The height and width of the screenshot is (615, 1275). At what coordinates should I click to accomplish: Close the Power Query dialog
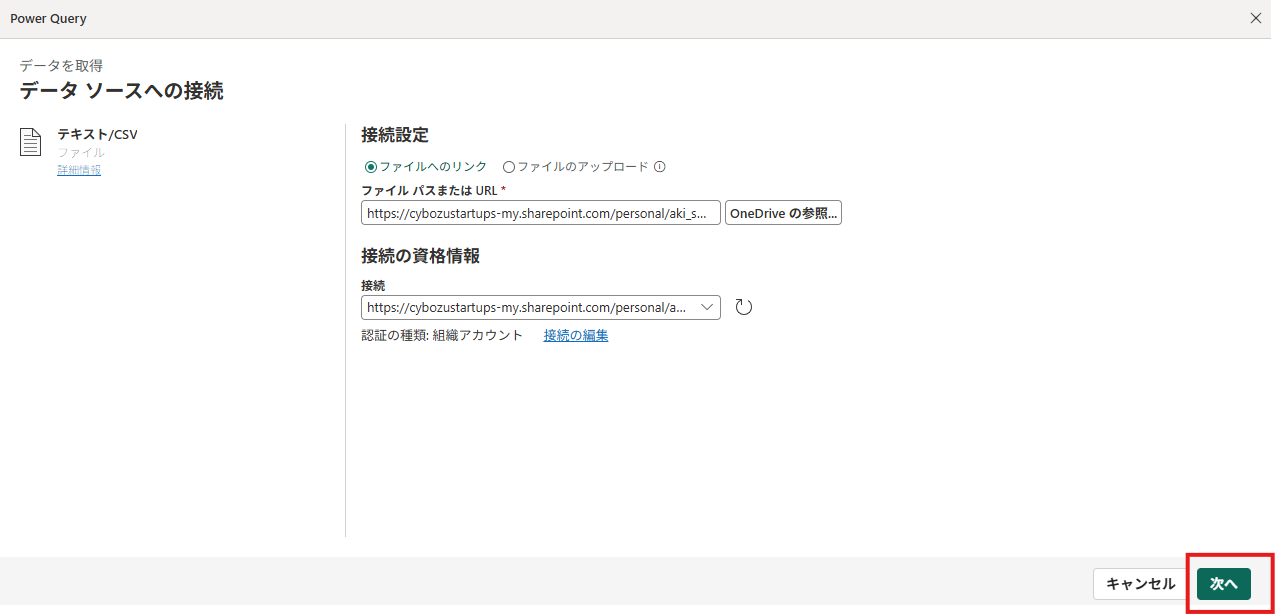coord(1256,18)
